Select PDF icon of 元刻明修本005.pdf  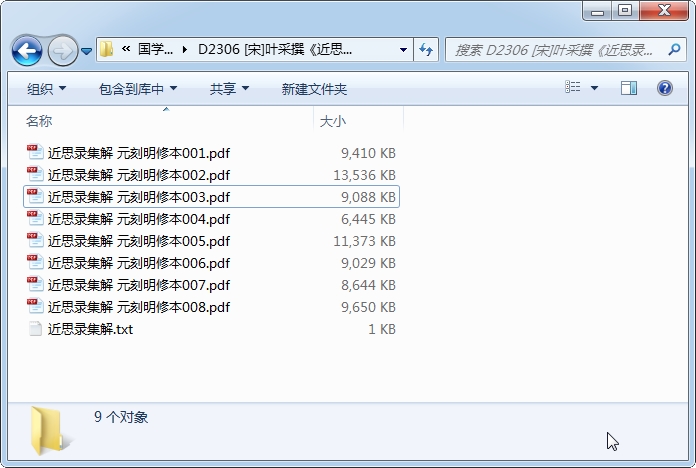click(x=35, y=241)
